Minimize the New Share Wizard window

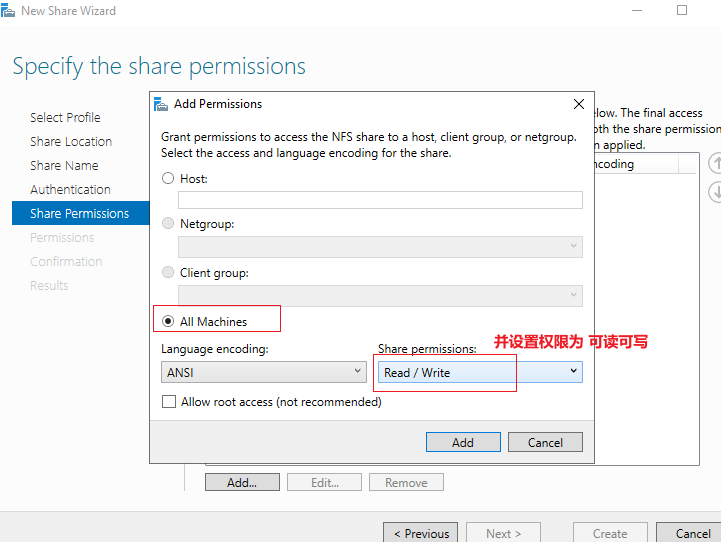click(x=637, y=10)
